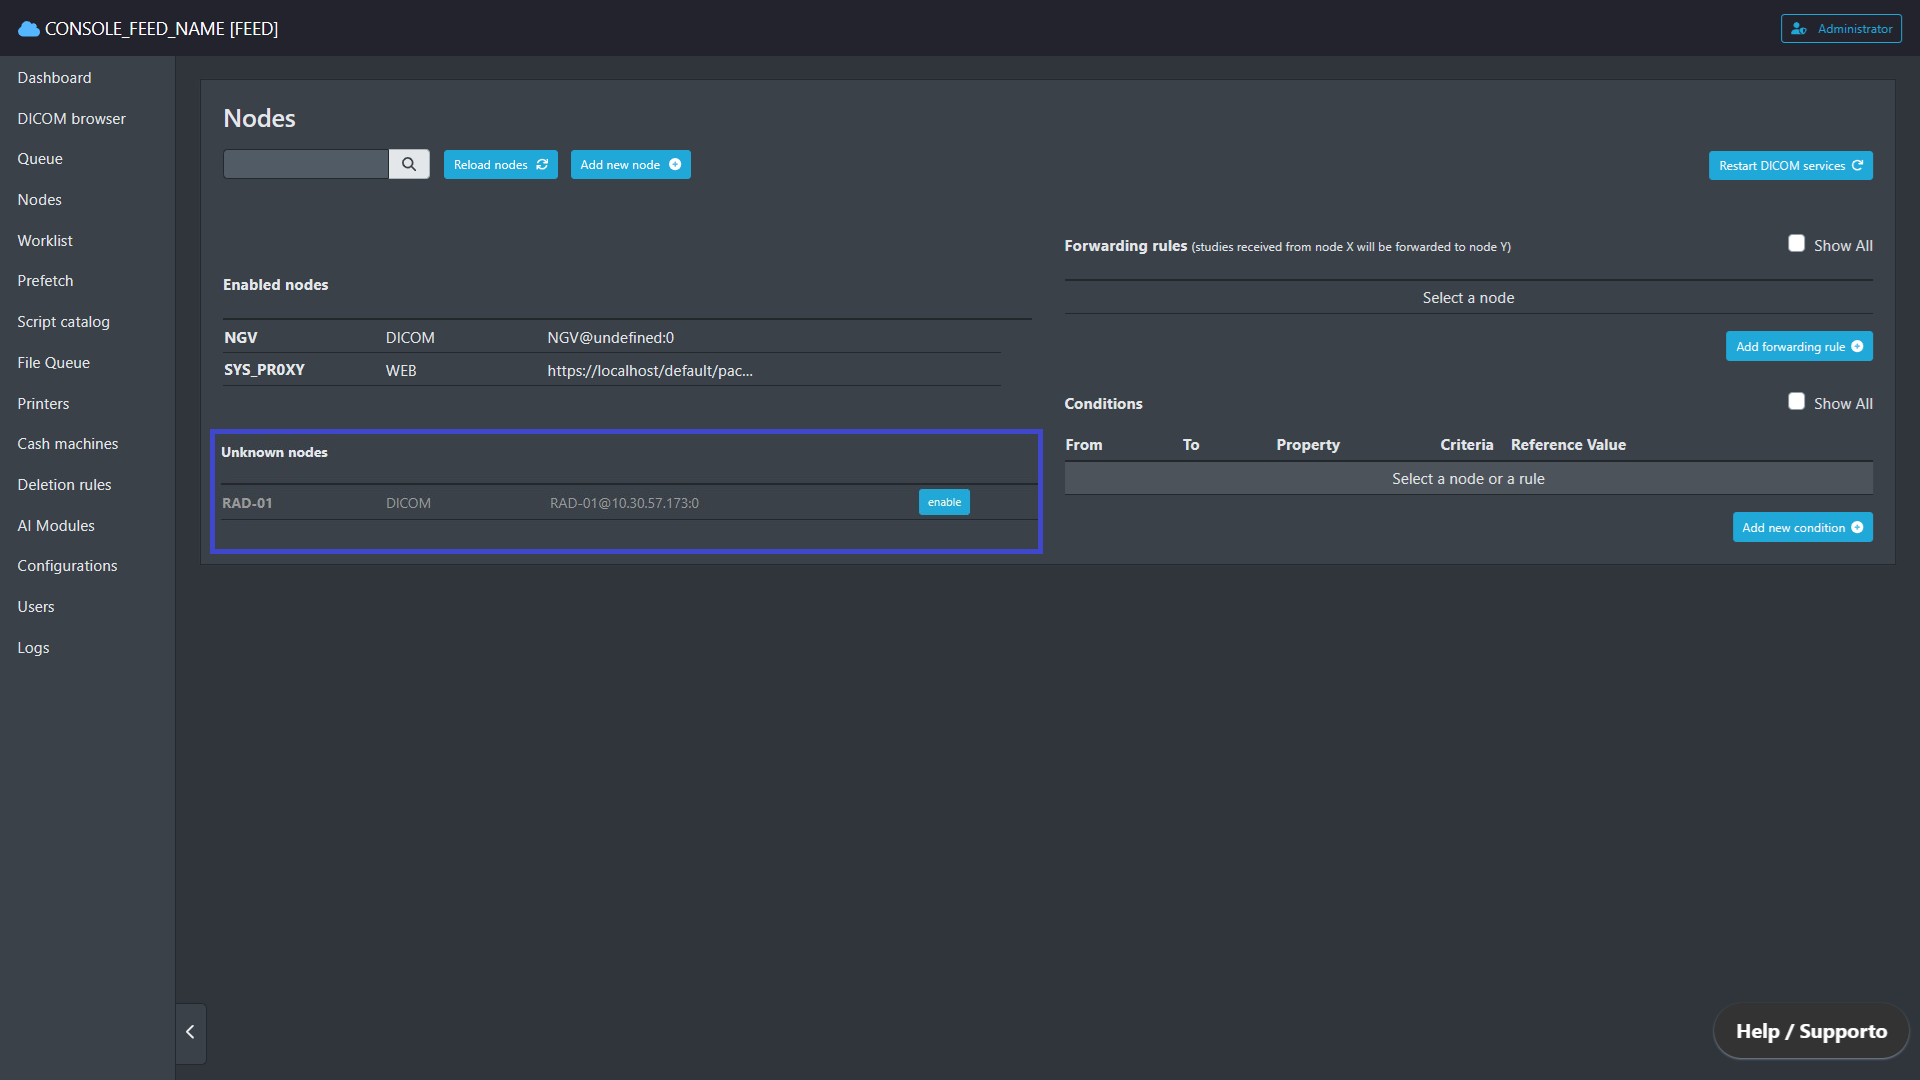Go to Worklist page
This screenshot has height=1080, width=1920.
click(x=45, y=241)
